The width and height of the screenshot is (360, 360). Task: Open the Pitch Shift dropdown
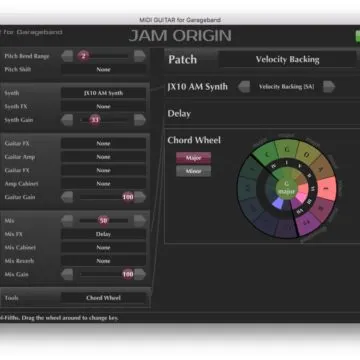103,70
